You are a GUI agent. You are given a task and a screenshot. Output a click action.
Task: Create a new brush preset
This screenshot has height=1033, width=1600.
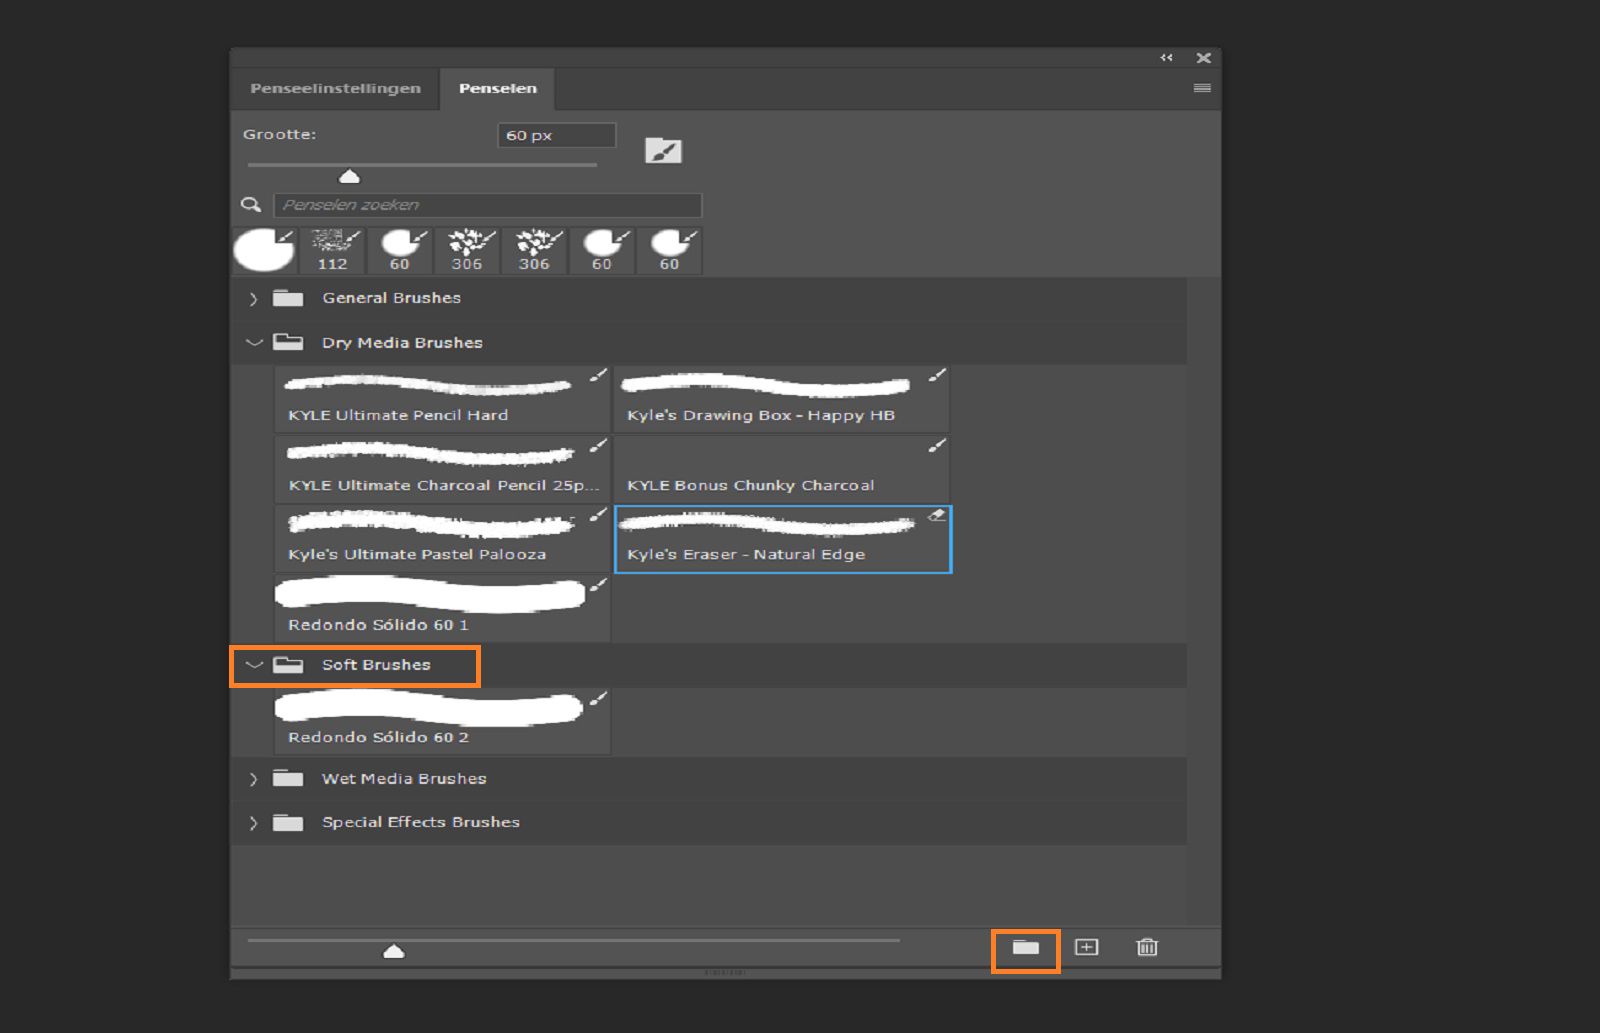click(1086, 947)
